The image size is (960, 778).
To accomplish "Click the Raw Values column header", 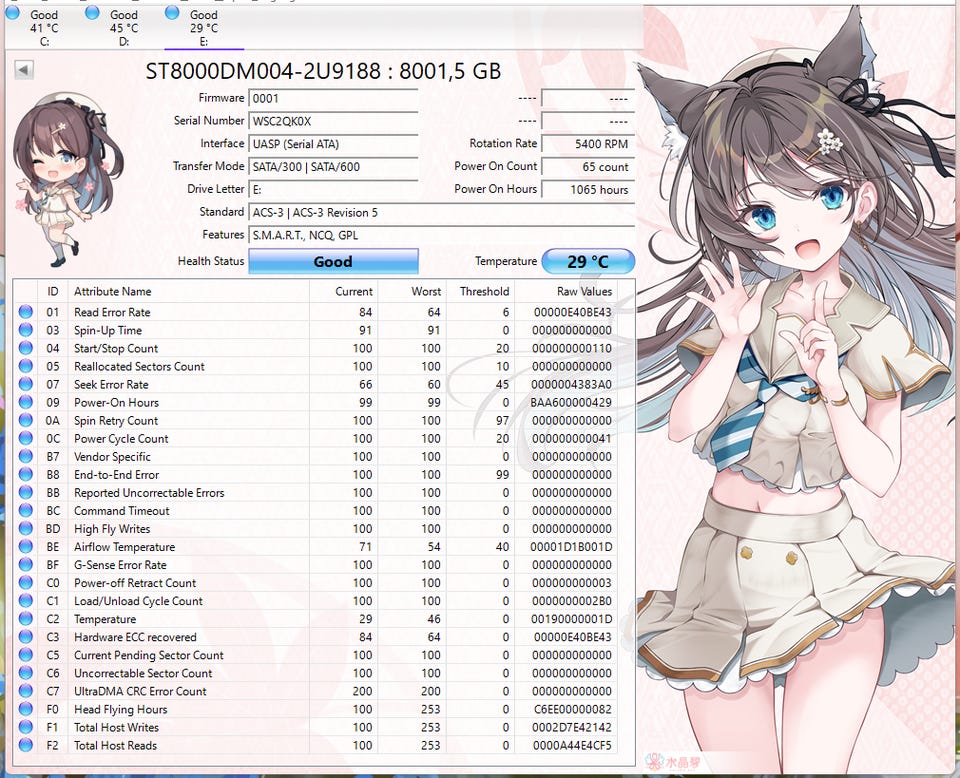I will [x=566, y=291].
